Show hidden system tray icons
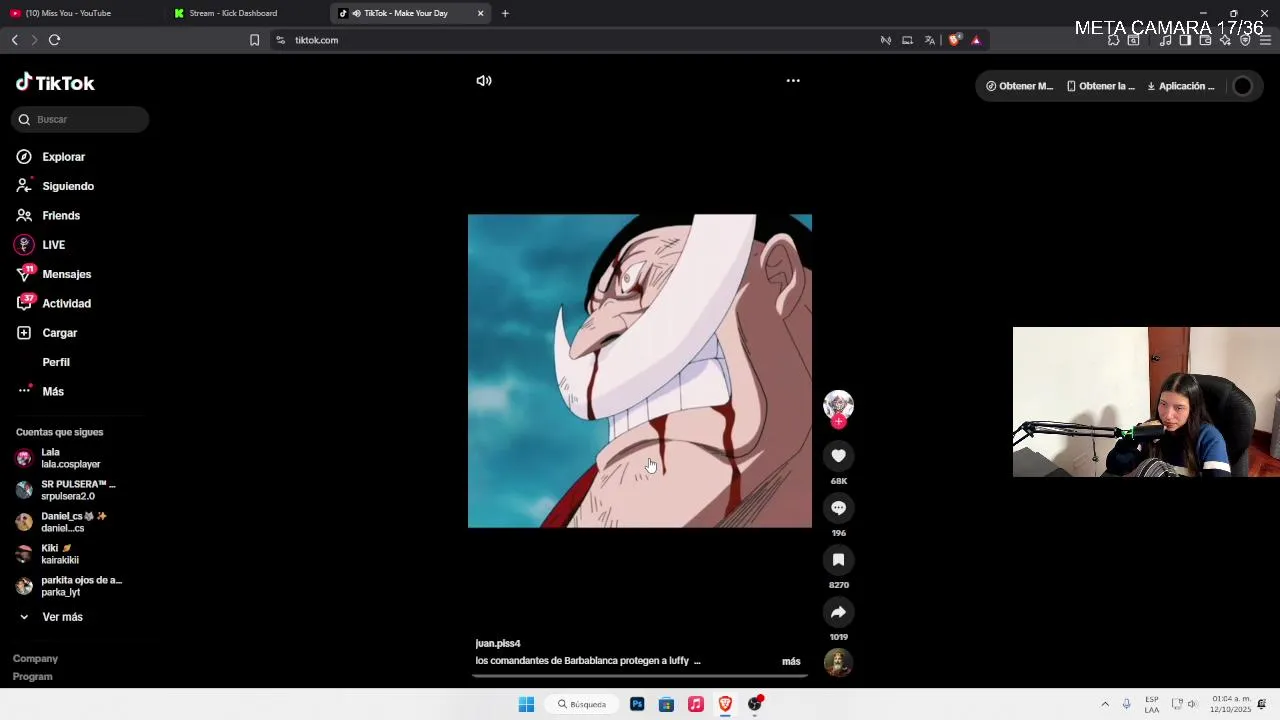1280x720 pixels. pyautogui.click(x=1105, y=704)
